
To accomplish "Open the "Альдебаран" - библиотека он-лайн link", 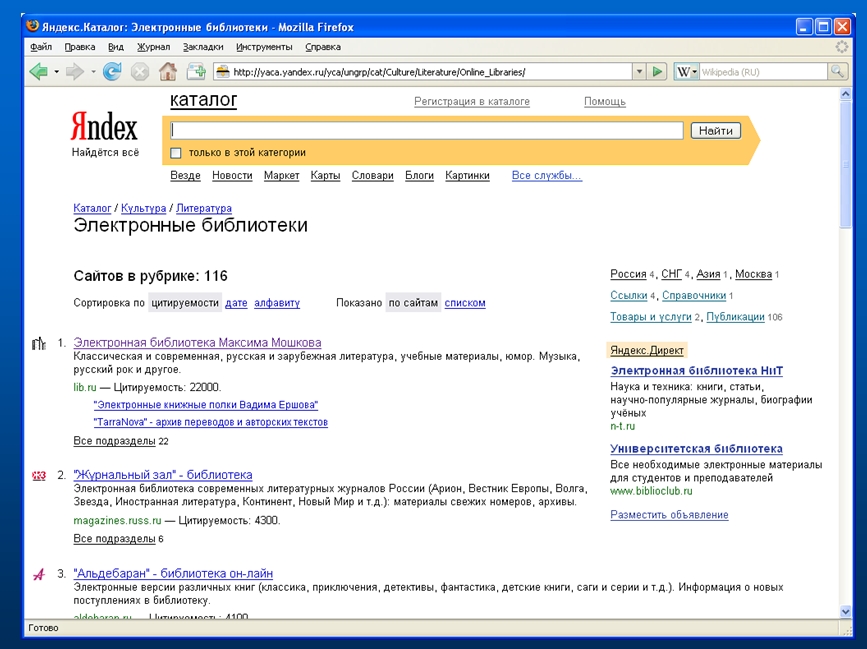I will [173, 573].
